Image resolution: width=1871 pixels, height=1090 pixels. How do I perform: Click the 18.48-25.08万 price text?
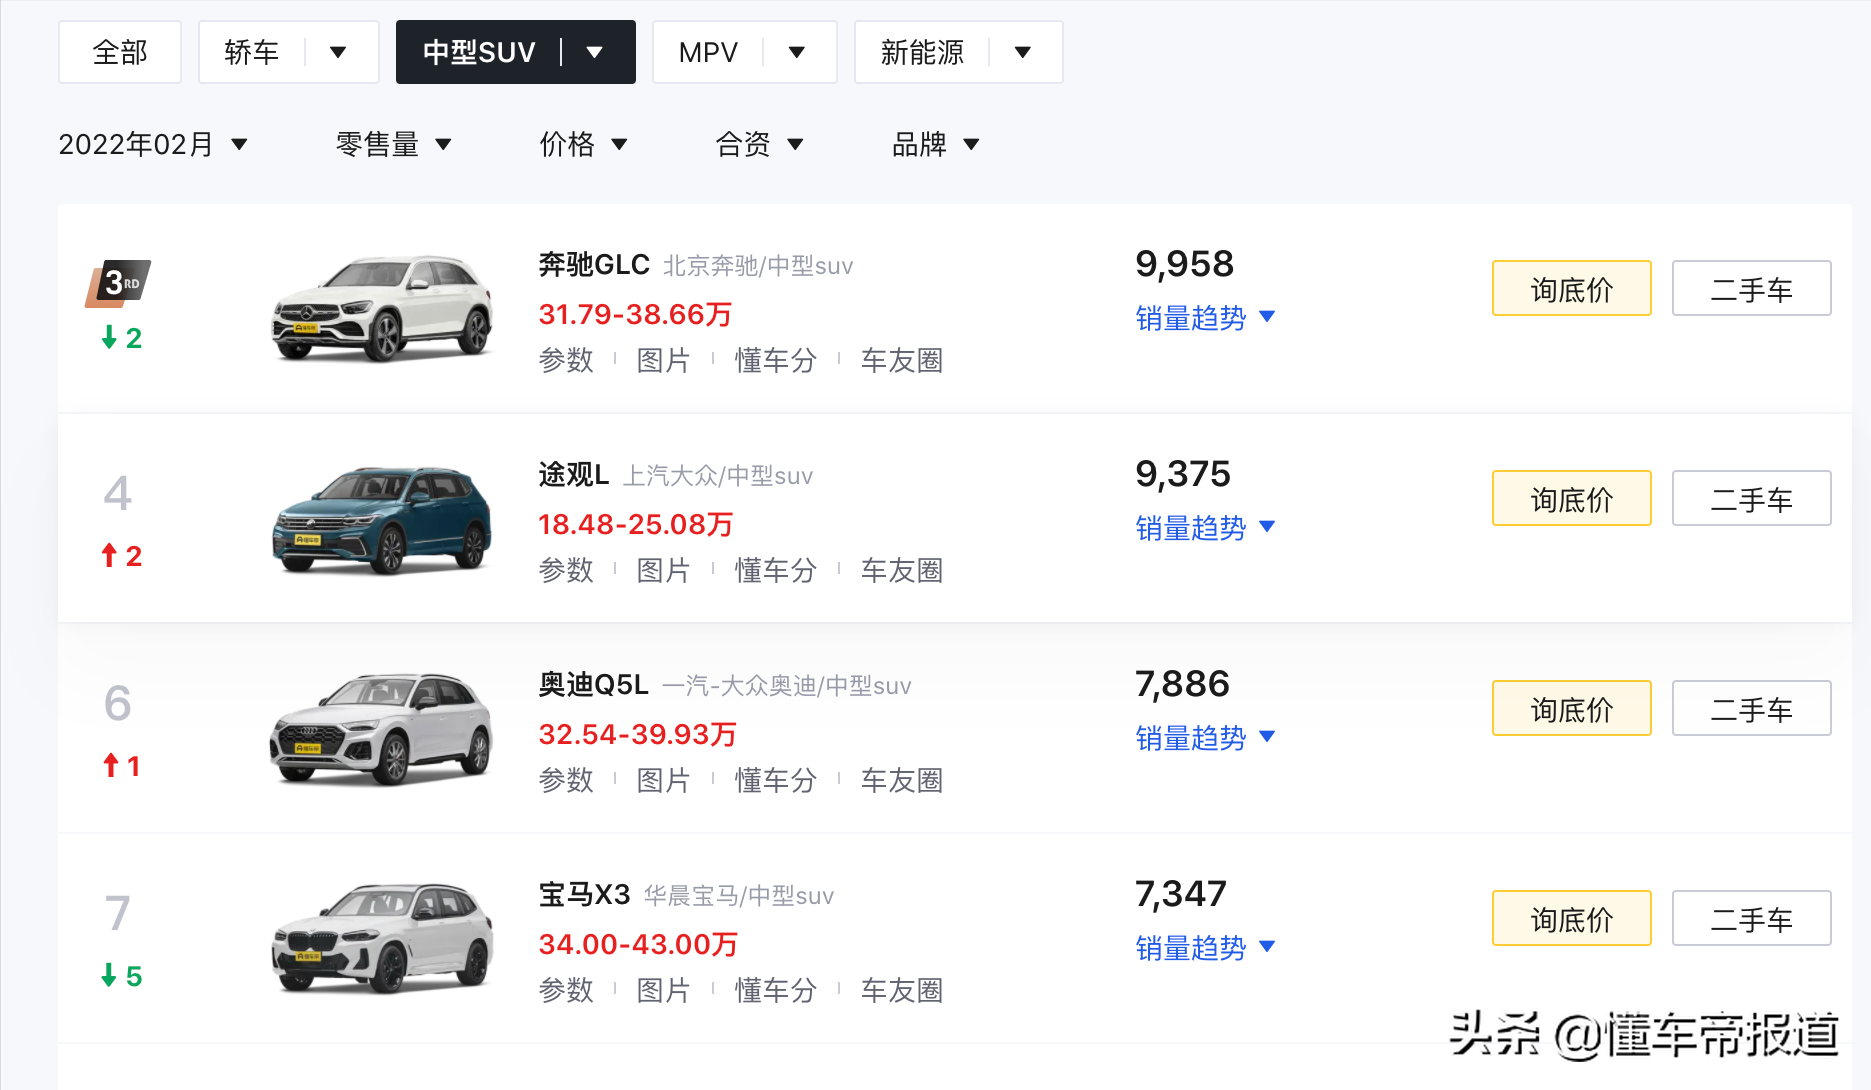tap(635, 525)
